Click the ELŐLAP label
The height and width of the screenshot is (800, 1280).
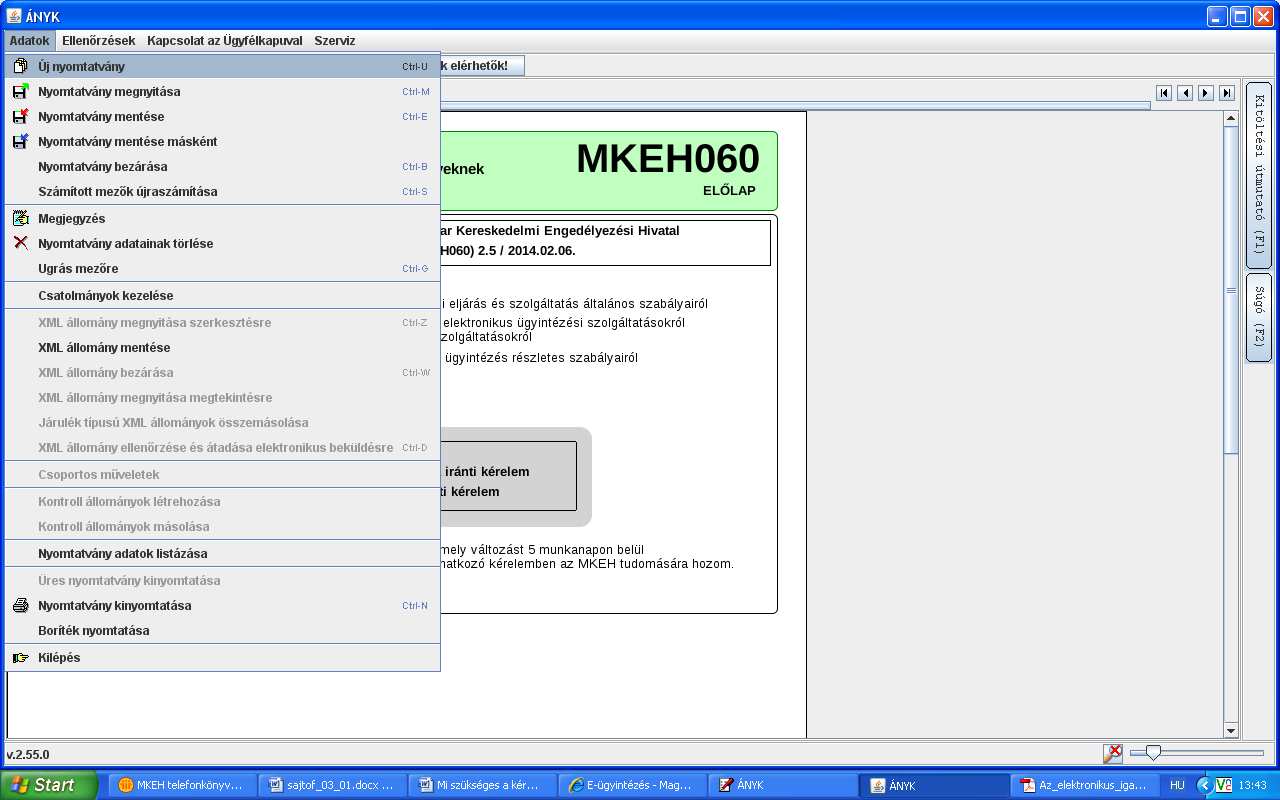coord(729,191)
